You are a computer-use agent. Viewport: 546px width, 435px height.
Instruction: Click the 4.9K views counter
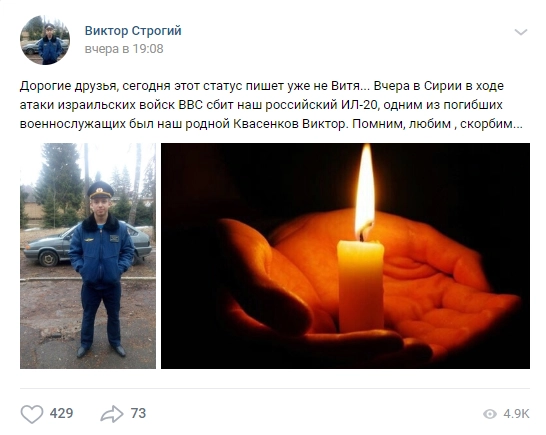point(516,414)
